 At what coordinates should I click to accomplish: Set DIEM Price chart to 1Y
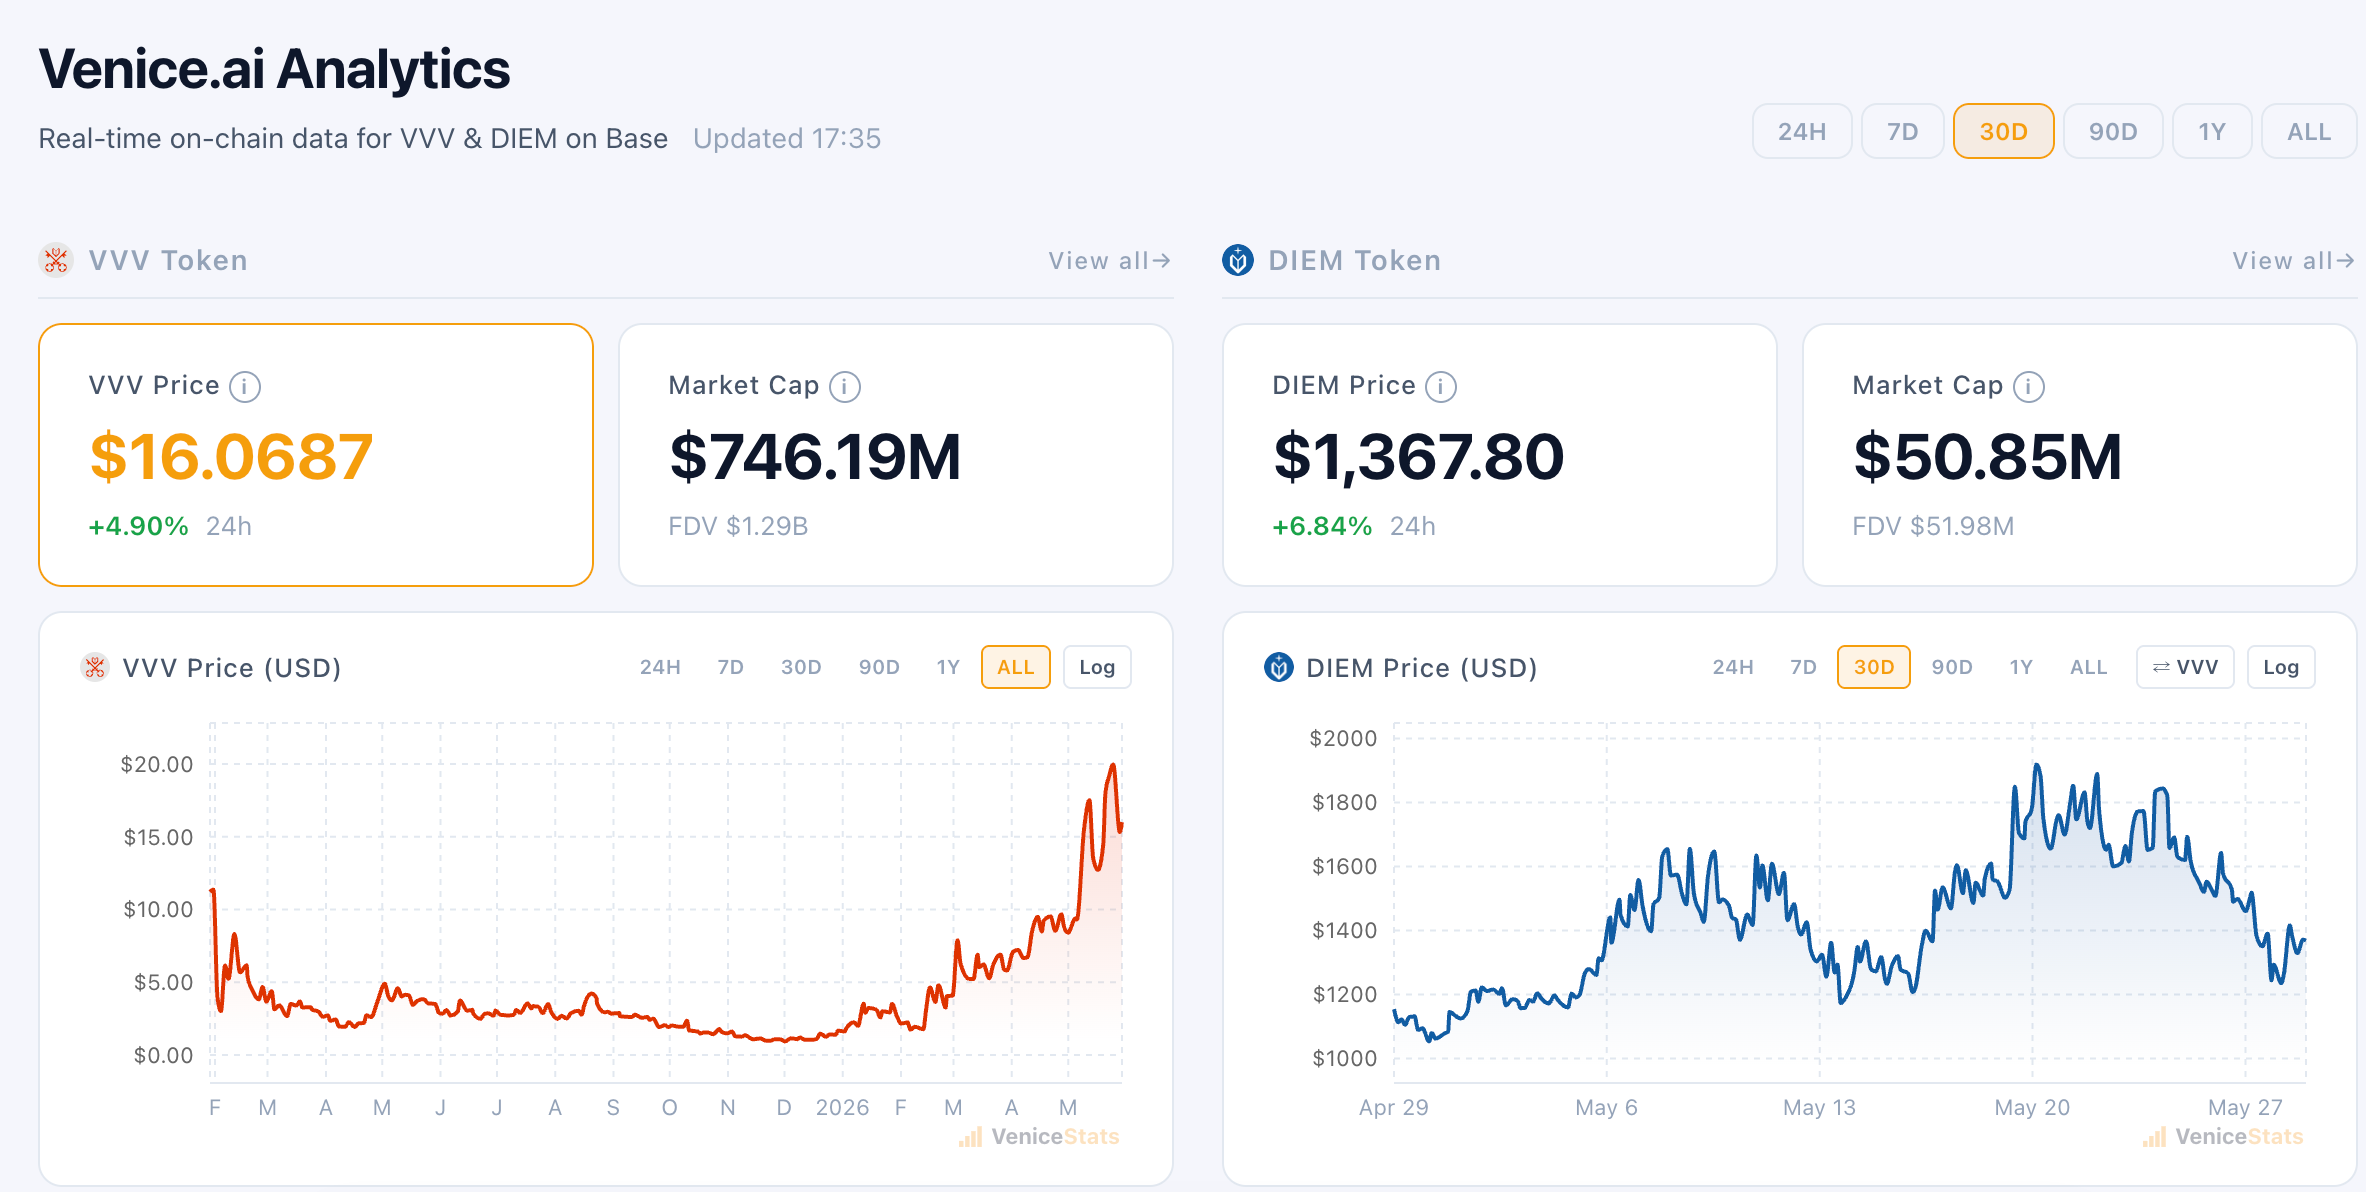pos(2021,667)
